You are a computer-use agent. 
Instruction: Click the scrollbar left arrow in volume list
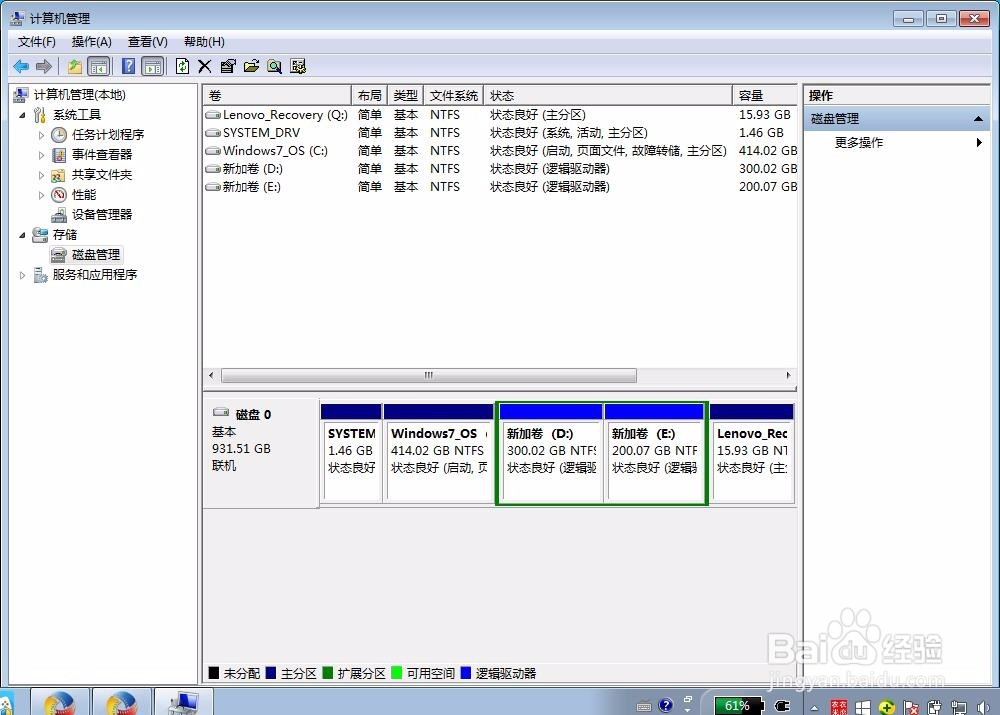(211, 376)
